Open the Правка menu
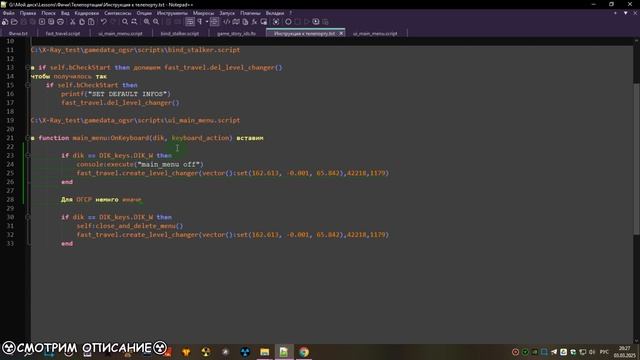Screen dimensions: 640x360 pos(28,13)
